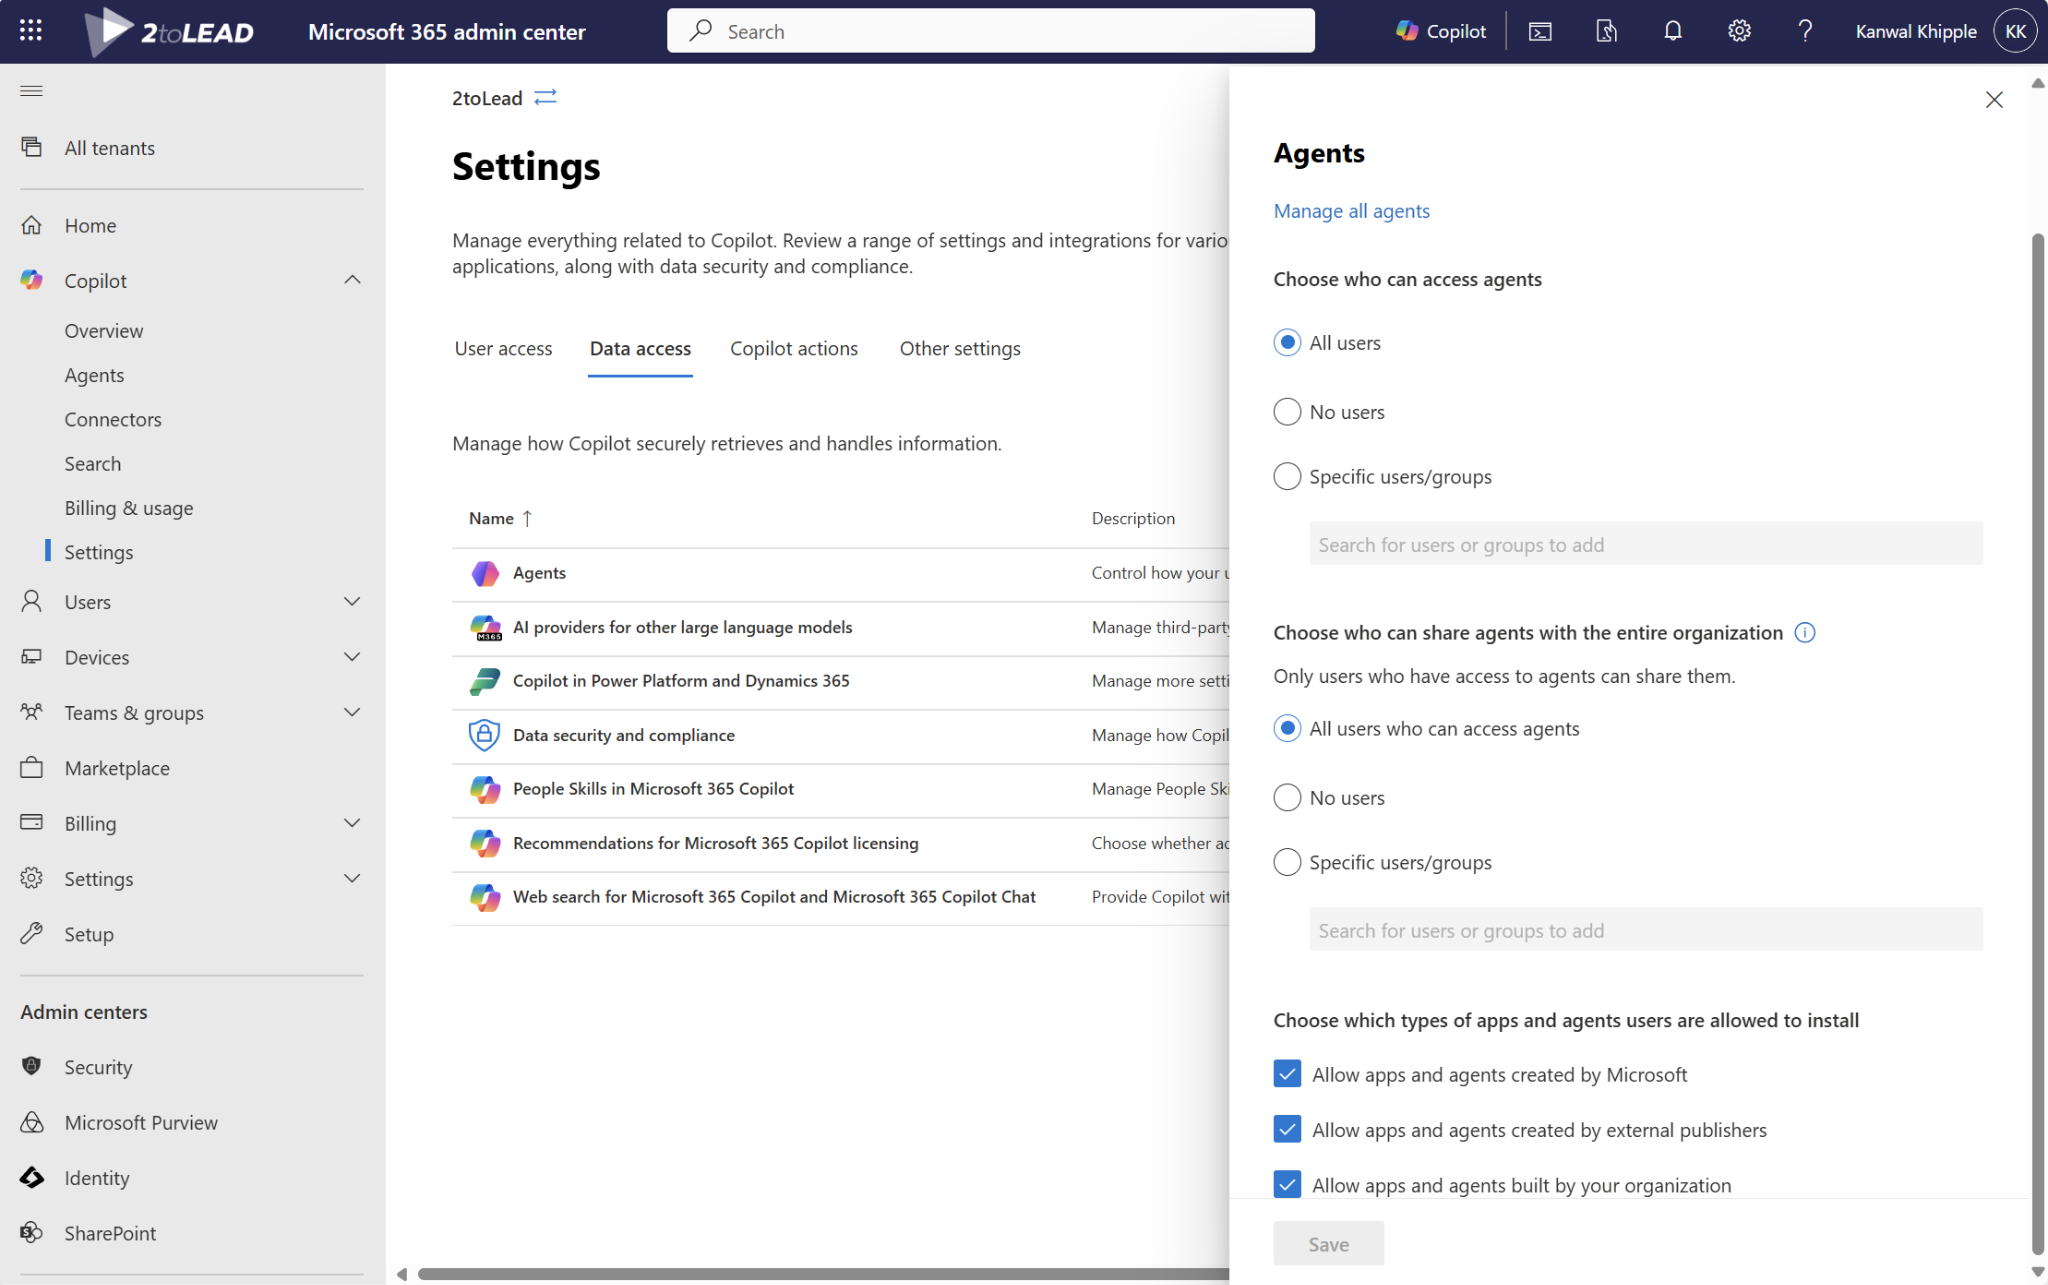Open the feedback icon in top bar
Image resolution: width=2048 pixels, height=1285 pixels.
coord(1606,30)
